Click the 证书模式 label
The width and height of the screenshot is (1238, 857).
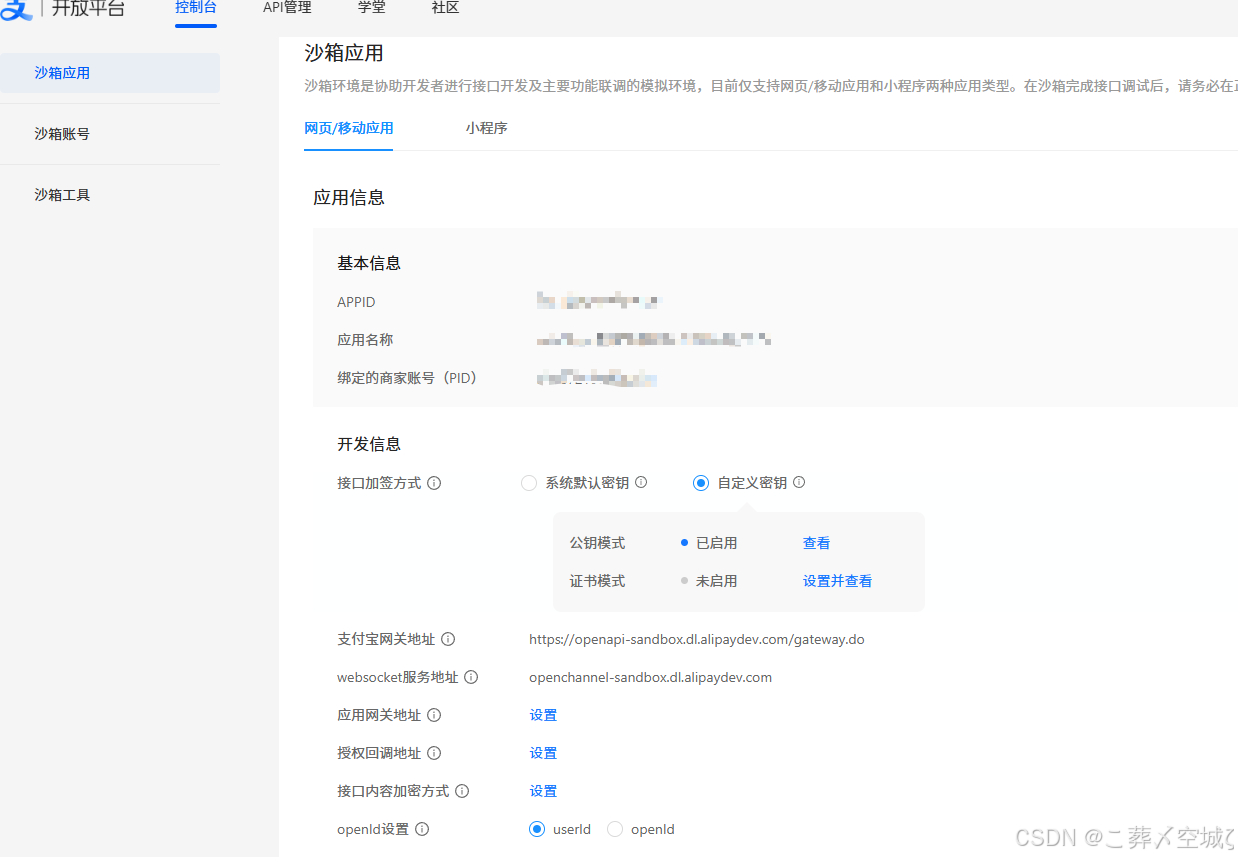click(597, 581)
